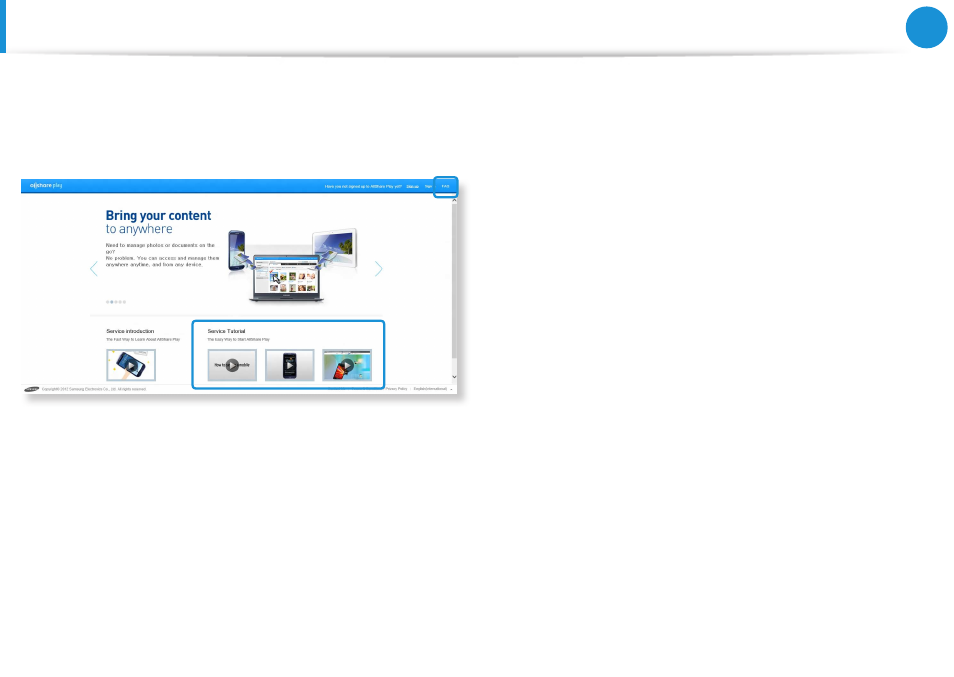The width and height of the screenshot is (954, 677).
Task: Click the Sign in link
Action: tap(428, 186)
